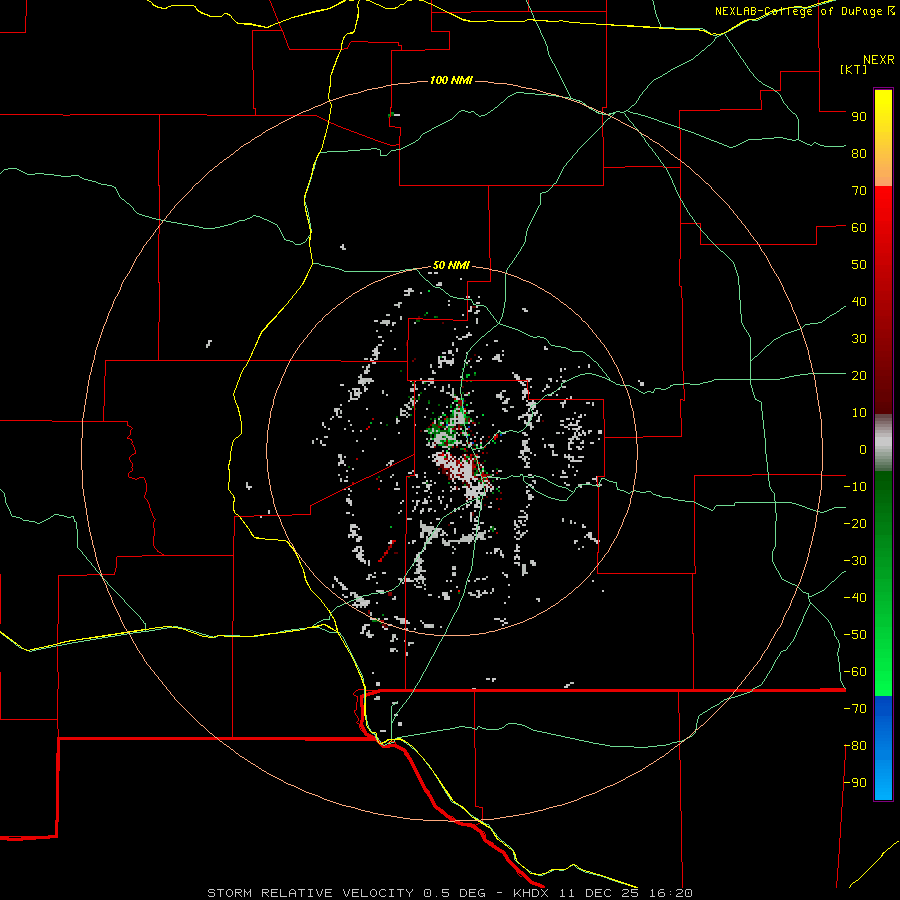The image size is (900, 900).
Task: Pick the dark green segment of color bar
Action: tap(883, 505)
